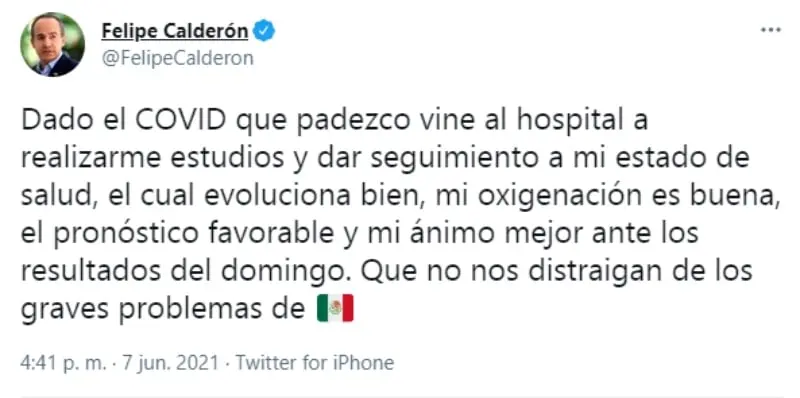
Task: Open the three-dot more options menu
Action: pyautogui.click(x=770, y=31)
